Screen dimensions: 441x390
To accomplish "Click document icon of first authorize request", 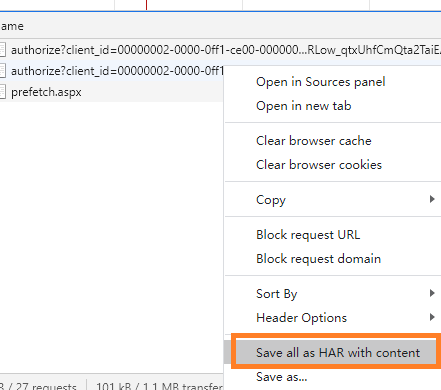I will (x=2, y=50).
